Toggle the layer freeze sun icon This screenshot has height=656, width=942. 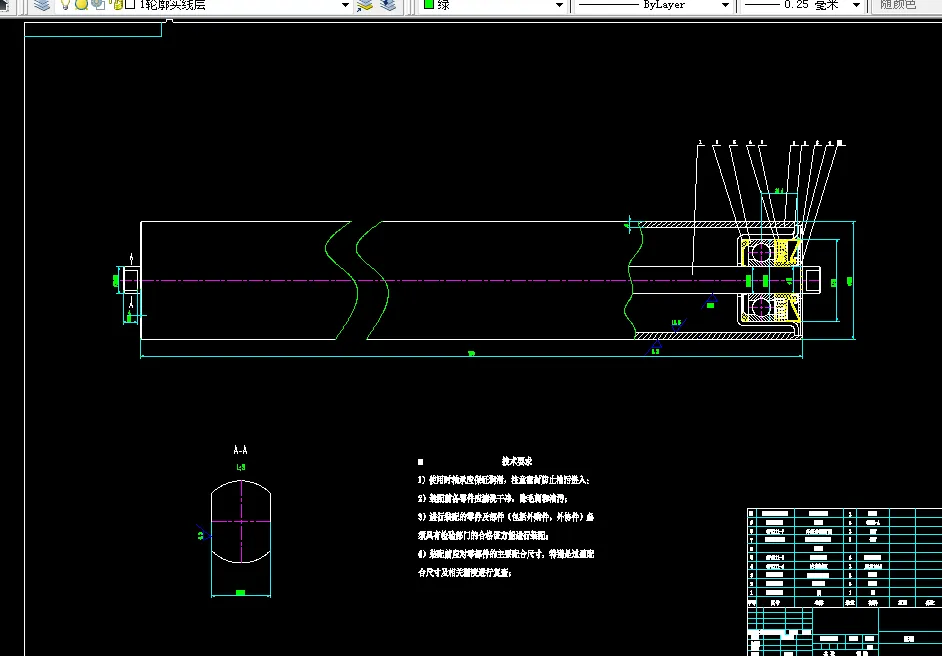(81, 5)
